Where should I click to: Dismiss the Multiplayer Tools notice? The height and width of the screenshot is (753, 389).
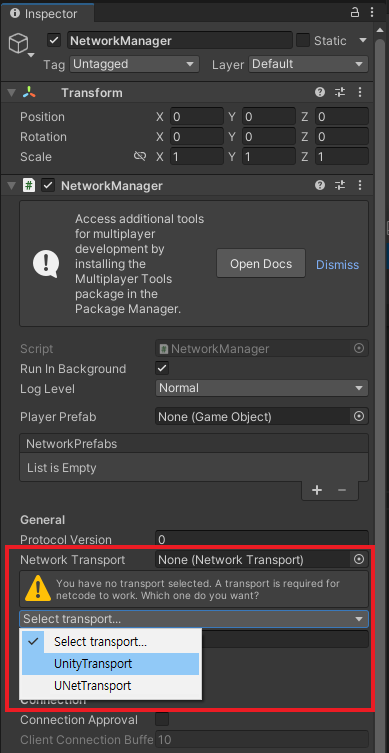337,265
